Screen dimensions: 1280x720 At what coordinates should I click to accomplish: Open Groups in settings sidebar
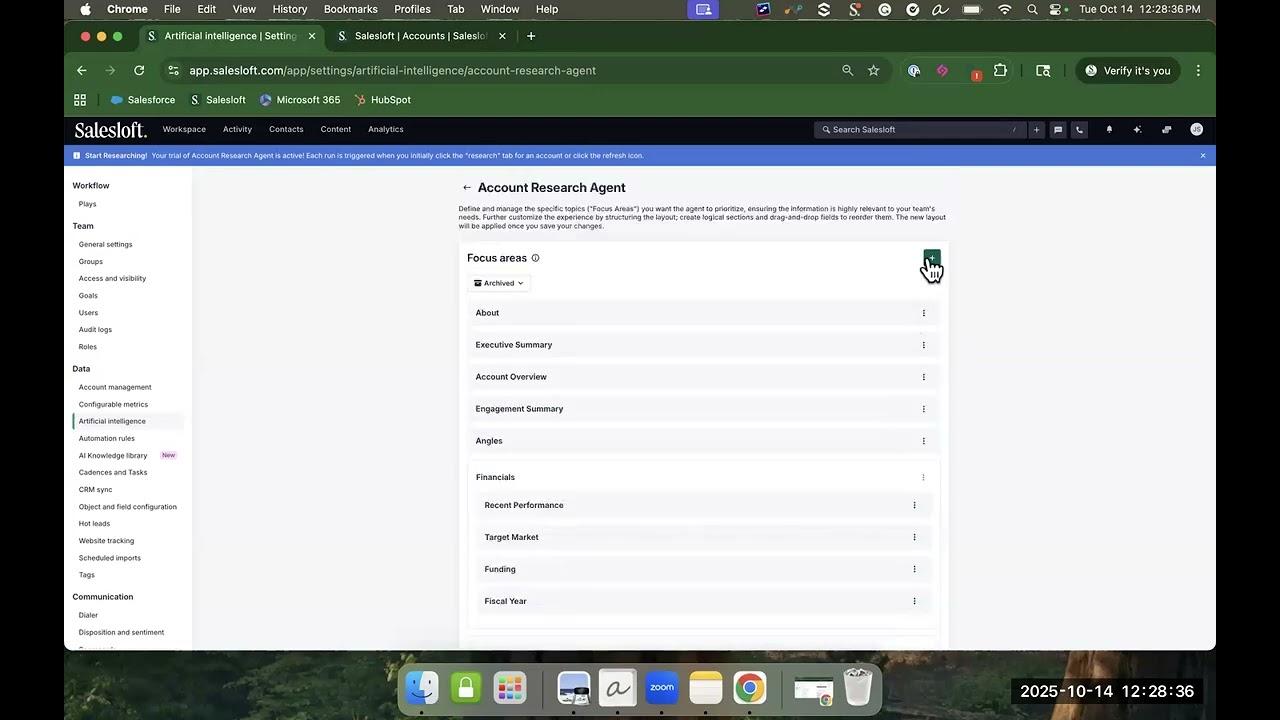[91, 261]
